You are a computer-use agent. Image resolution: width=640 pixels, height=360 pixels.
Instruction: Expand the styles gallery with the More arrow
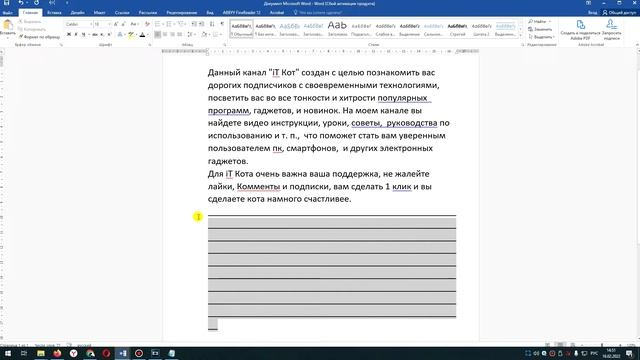(520, 36)
